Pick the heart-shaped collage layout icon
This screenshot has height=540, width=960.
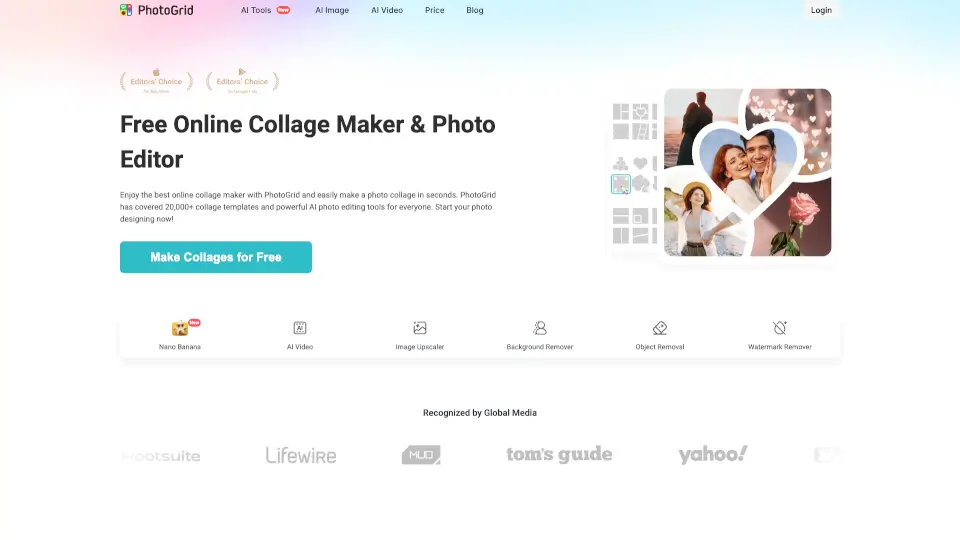click(640, 163)
